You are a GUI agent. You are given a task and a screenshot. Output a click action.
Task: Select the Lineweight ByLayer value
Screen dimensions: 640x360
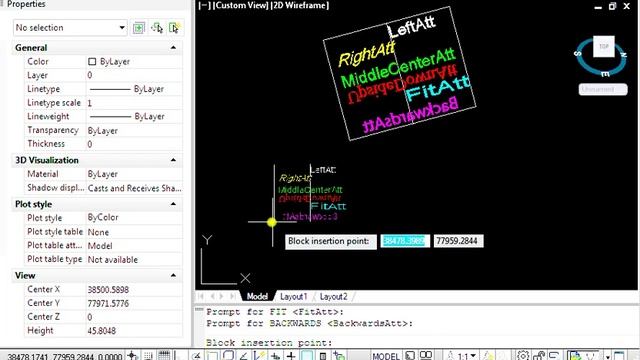(x=134, y=116)
